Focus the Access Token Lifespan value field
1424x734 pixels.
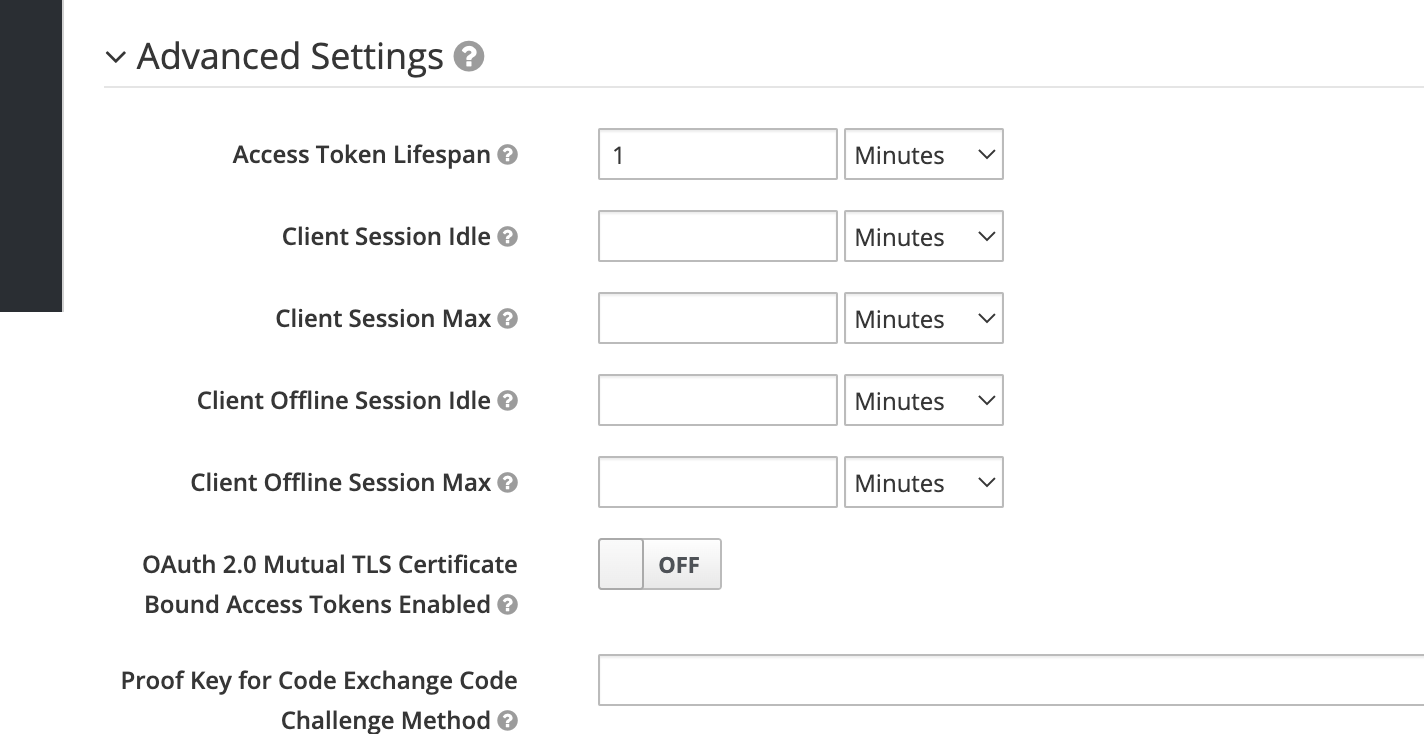[x=718, y=155]
